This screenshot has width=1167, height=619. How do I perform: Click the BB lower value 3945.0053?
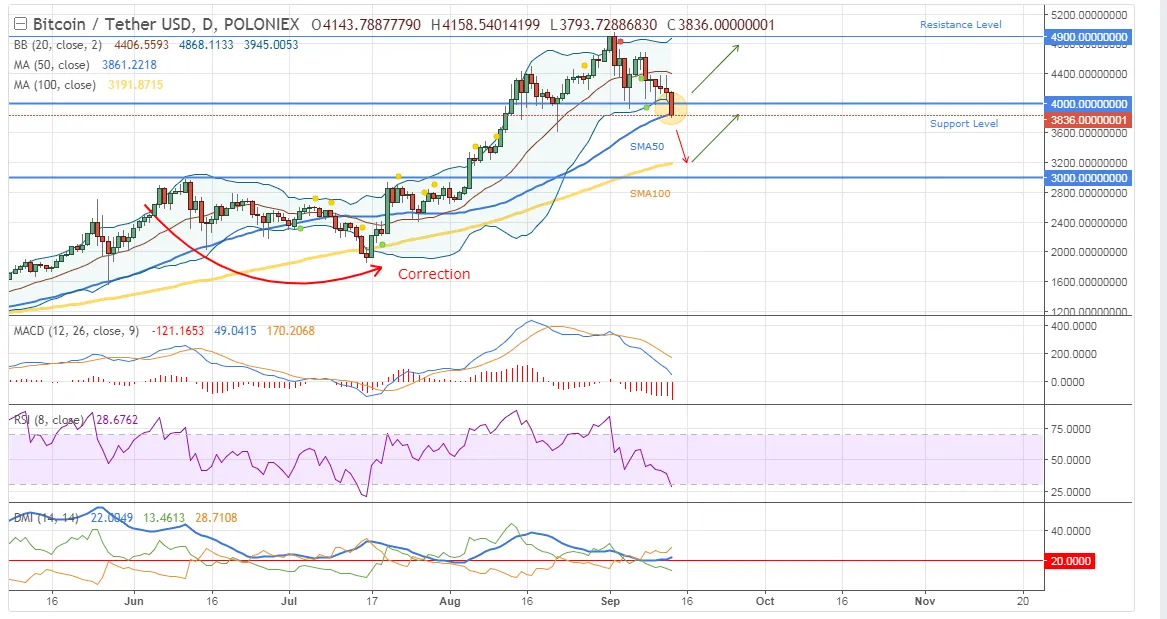pos(271,45)
